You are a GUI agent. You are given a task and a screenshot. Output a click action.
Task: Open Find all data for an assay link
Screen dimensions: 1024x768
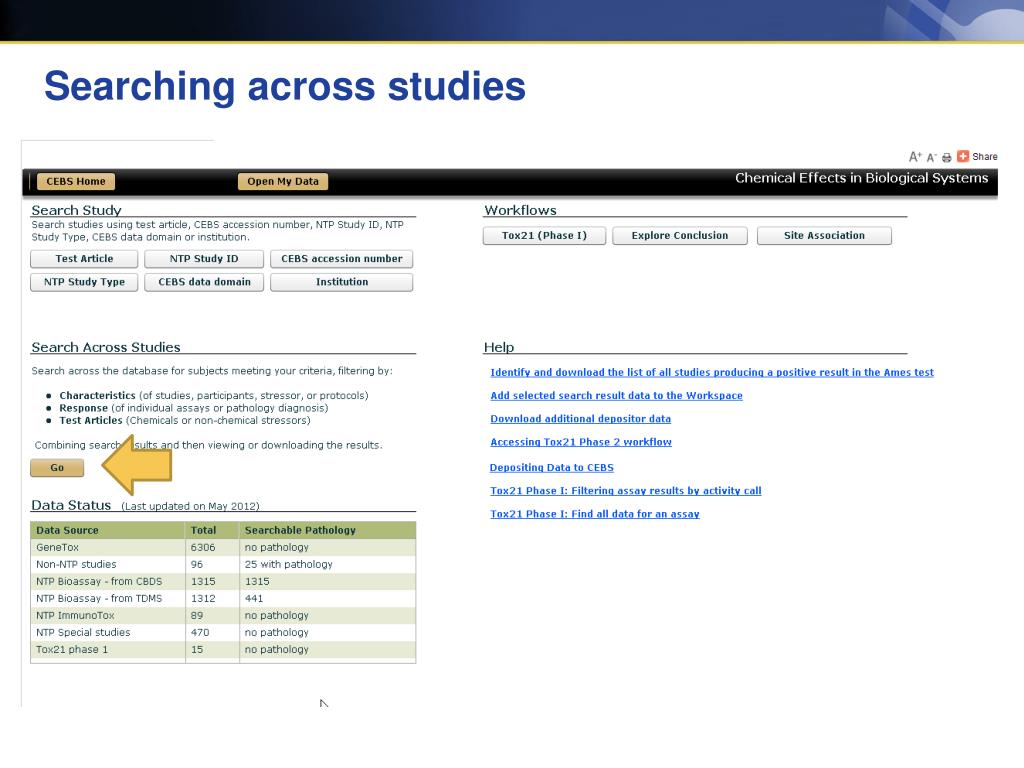click(x=595, y=514)
